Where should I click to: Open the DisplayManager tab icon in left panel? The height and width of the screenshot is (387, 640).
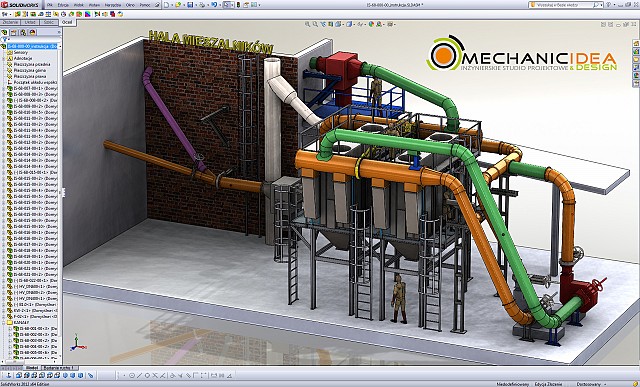pos(32,33)
